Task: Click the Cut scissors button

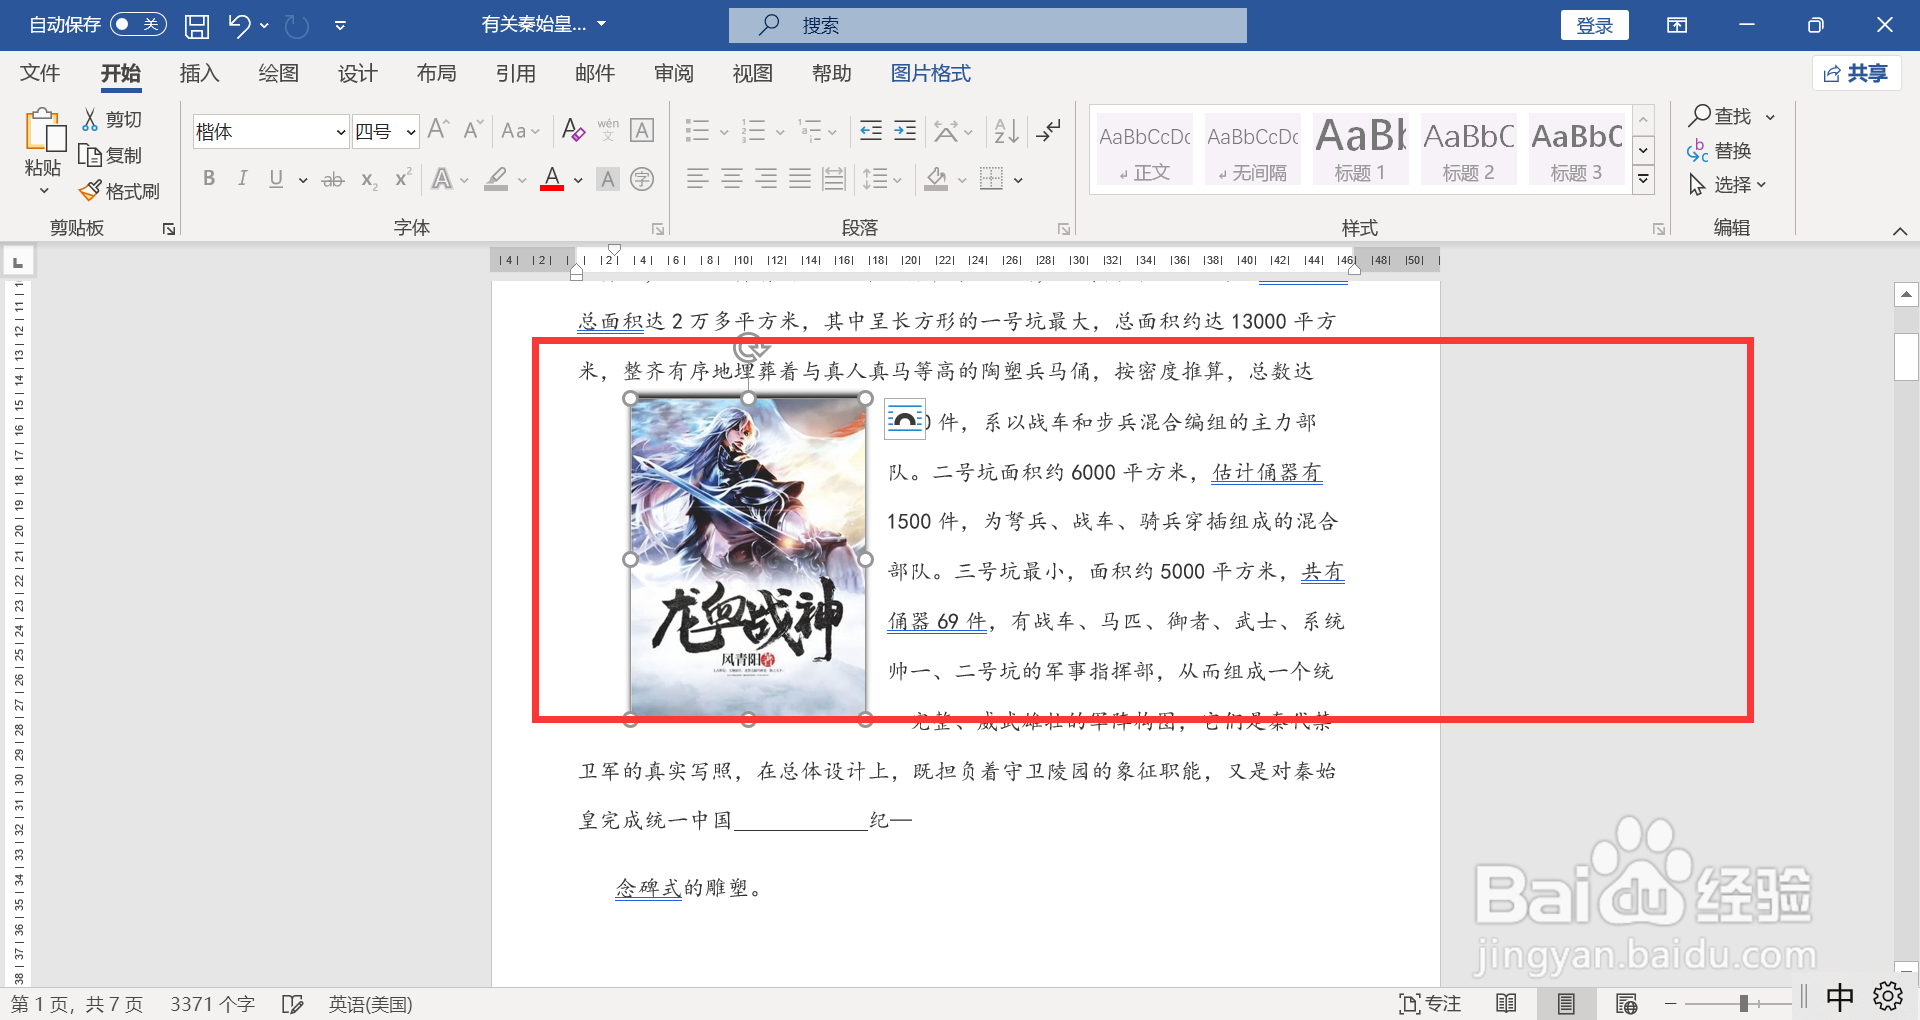Action: point(111,120)
